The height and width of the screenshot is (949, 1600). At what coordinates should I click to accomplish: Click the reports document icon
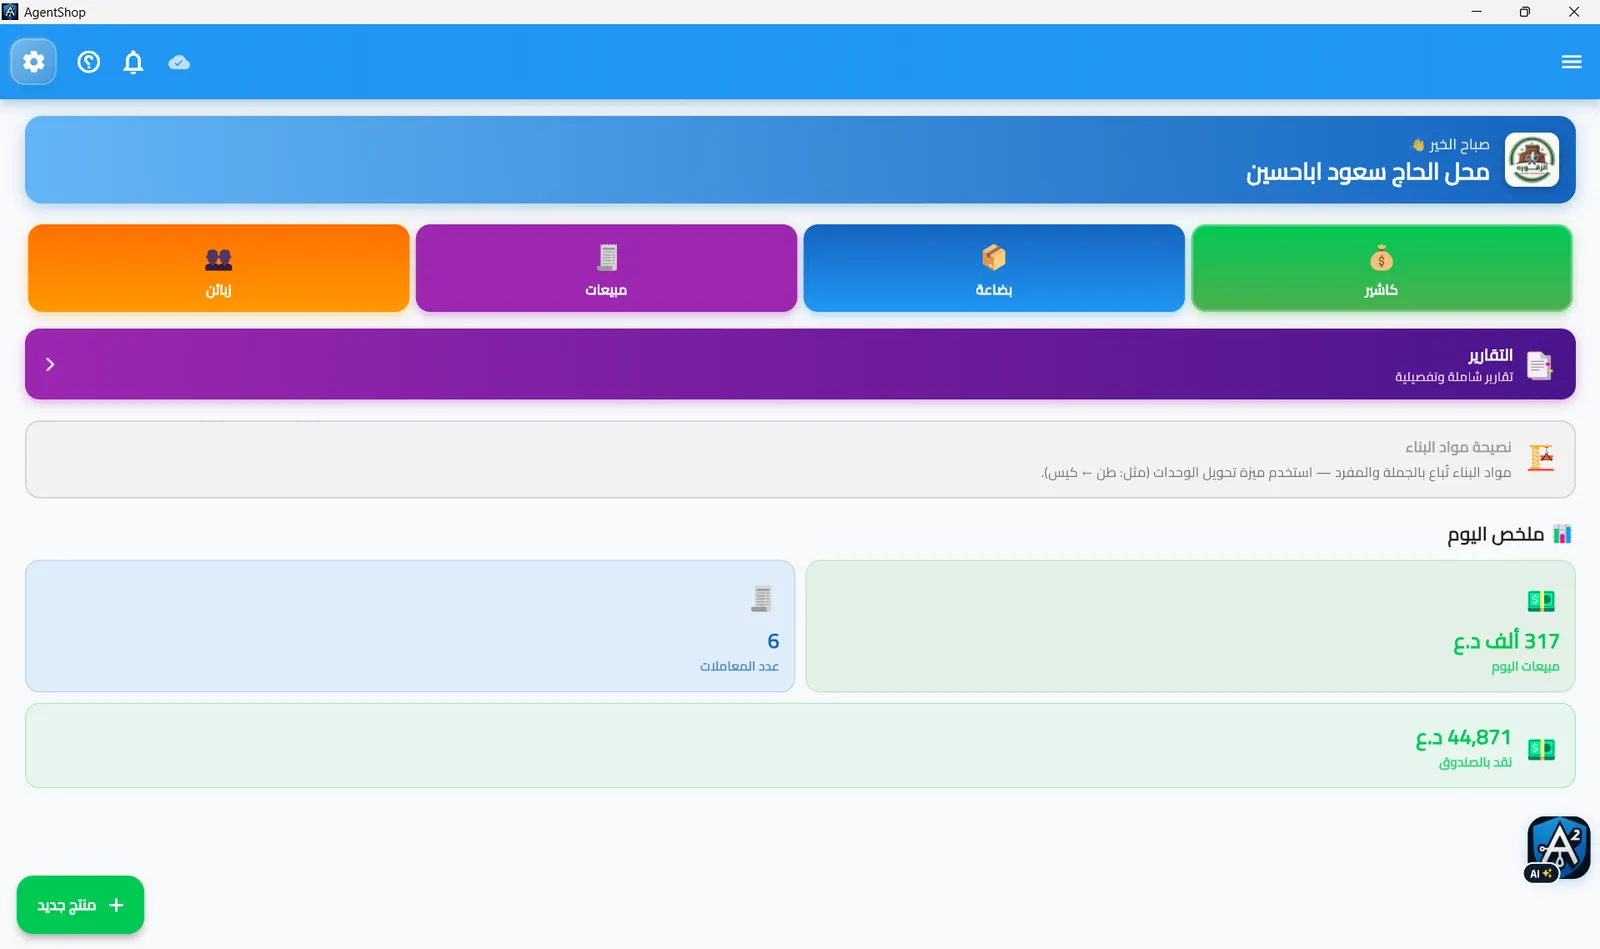(x=1540, y=366)
